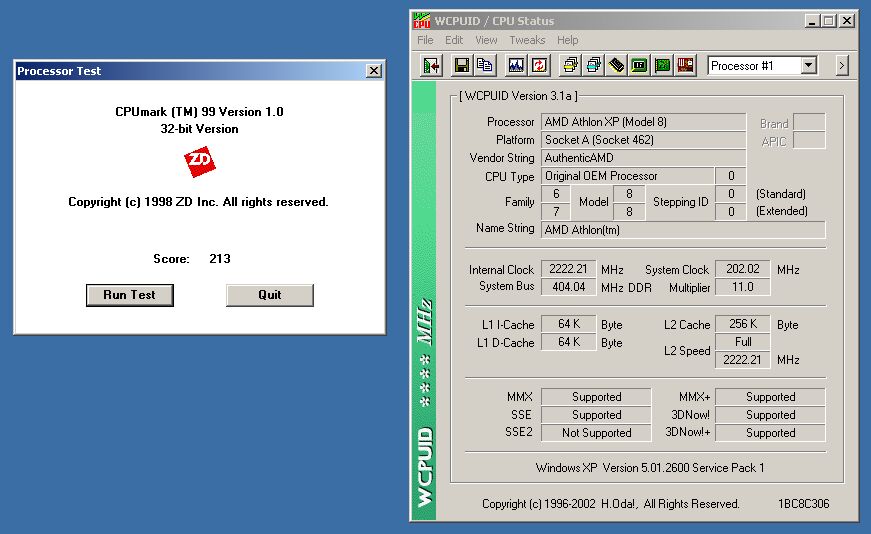Image resolution: width=871 pixels, height=534 pixels.
Task: Close the Processor Test dialog
Action: [x=373, y=71]
